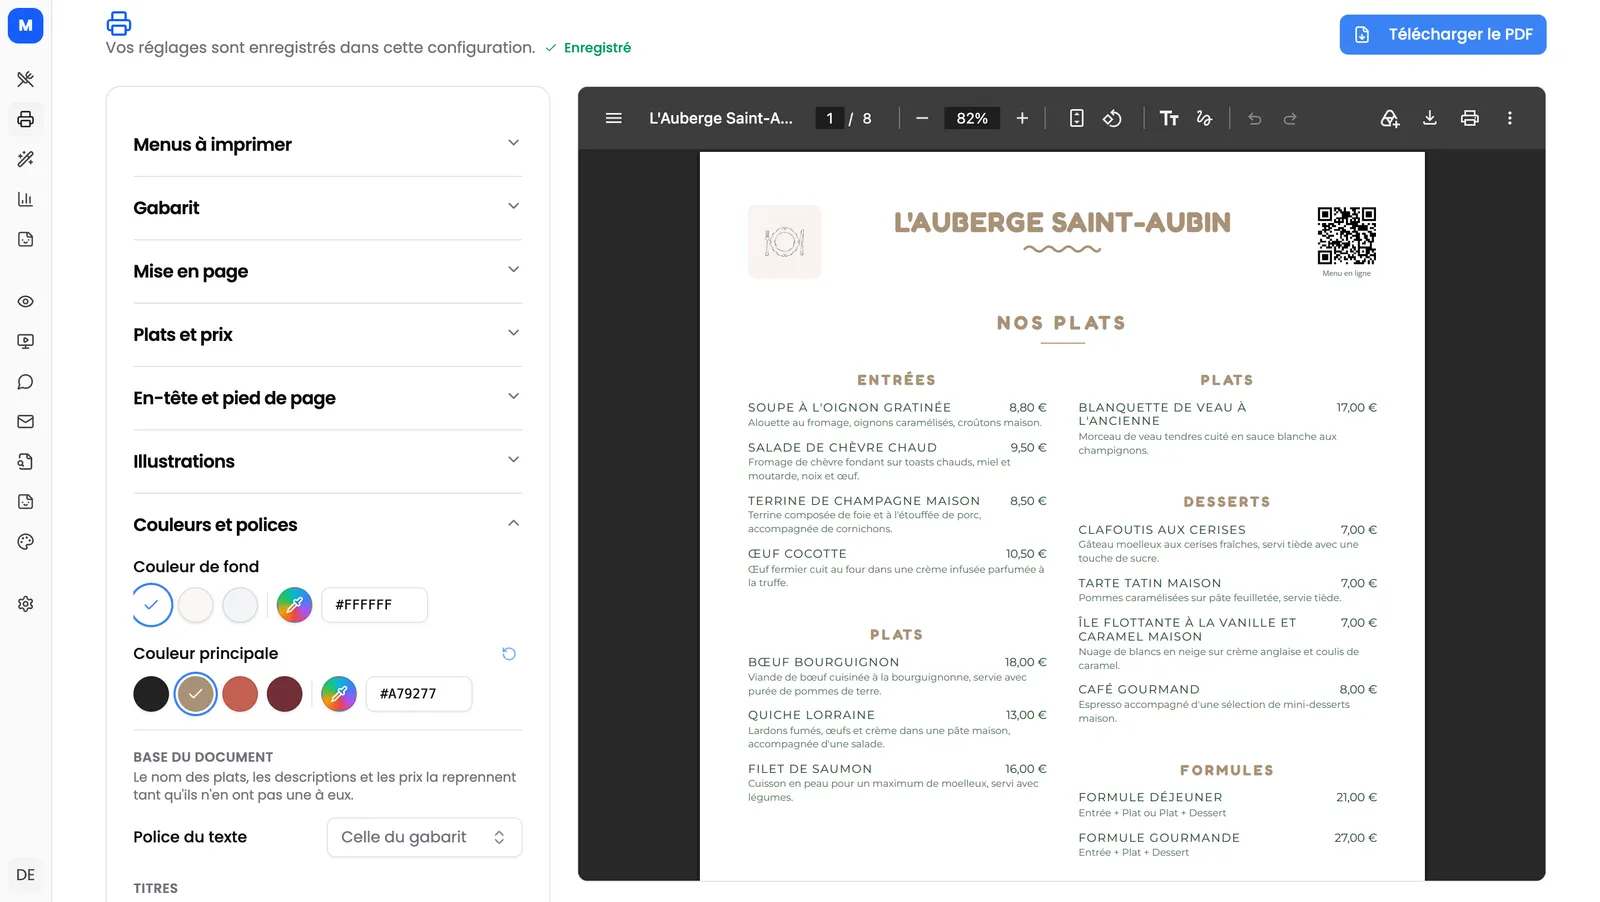Screen dimensions: 1600x902
Task: Select the text annotation tool
Action: [x=1169, y=118]
